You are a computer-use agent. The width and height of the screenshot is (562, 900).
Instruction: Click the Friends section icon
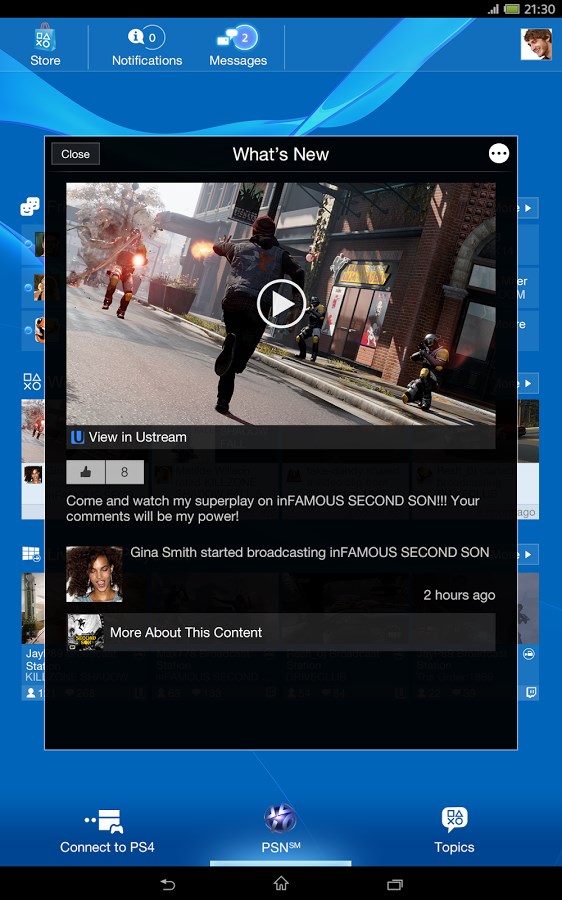[30, 206]
